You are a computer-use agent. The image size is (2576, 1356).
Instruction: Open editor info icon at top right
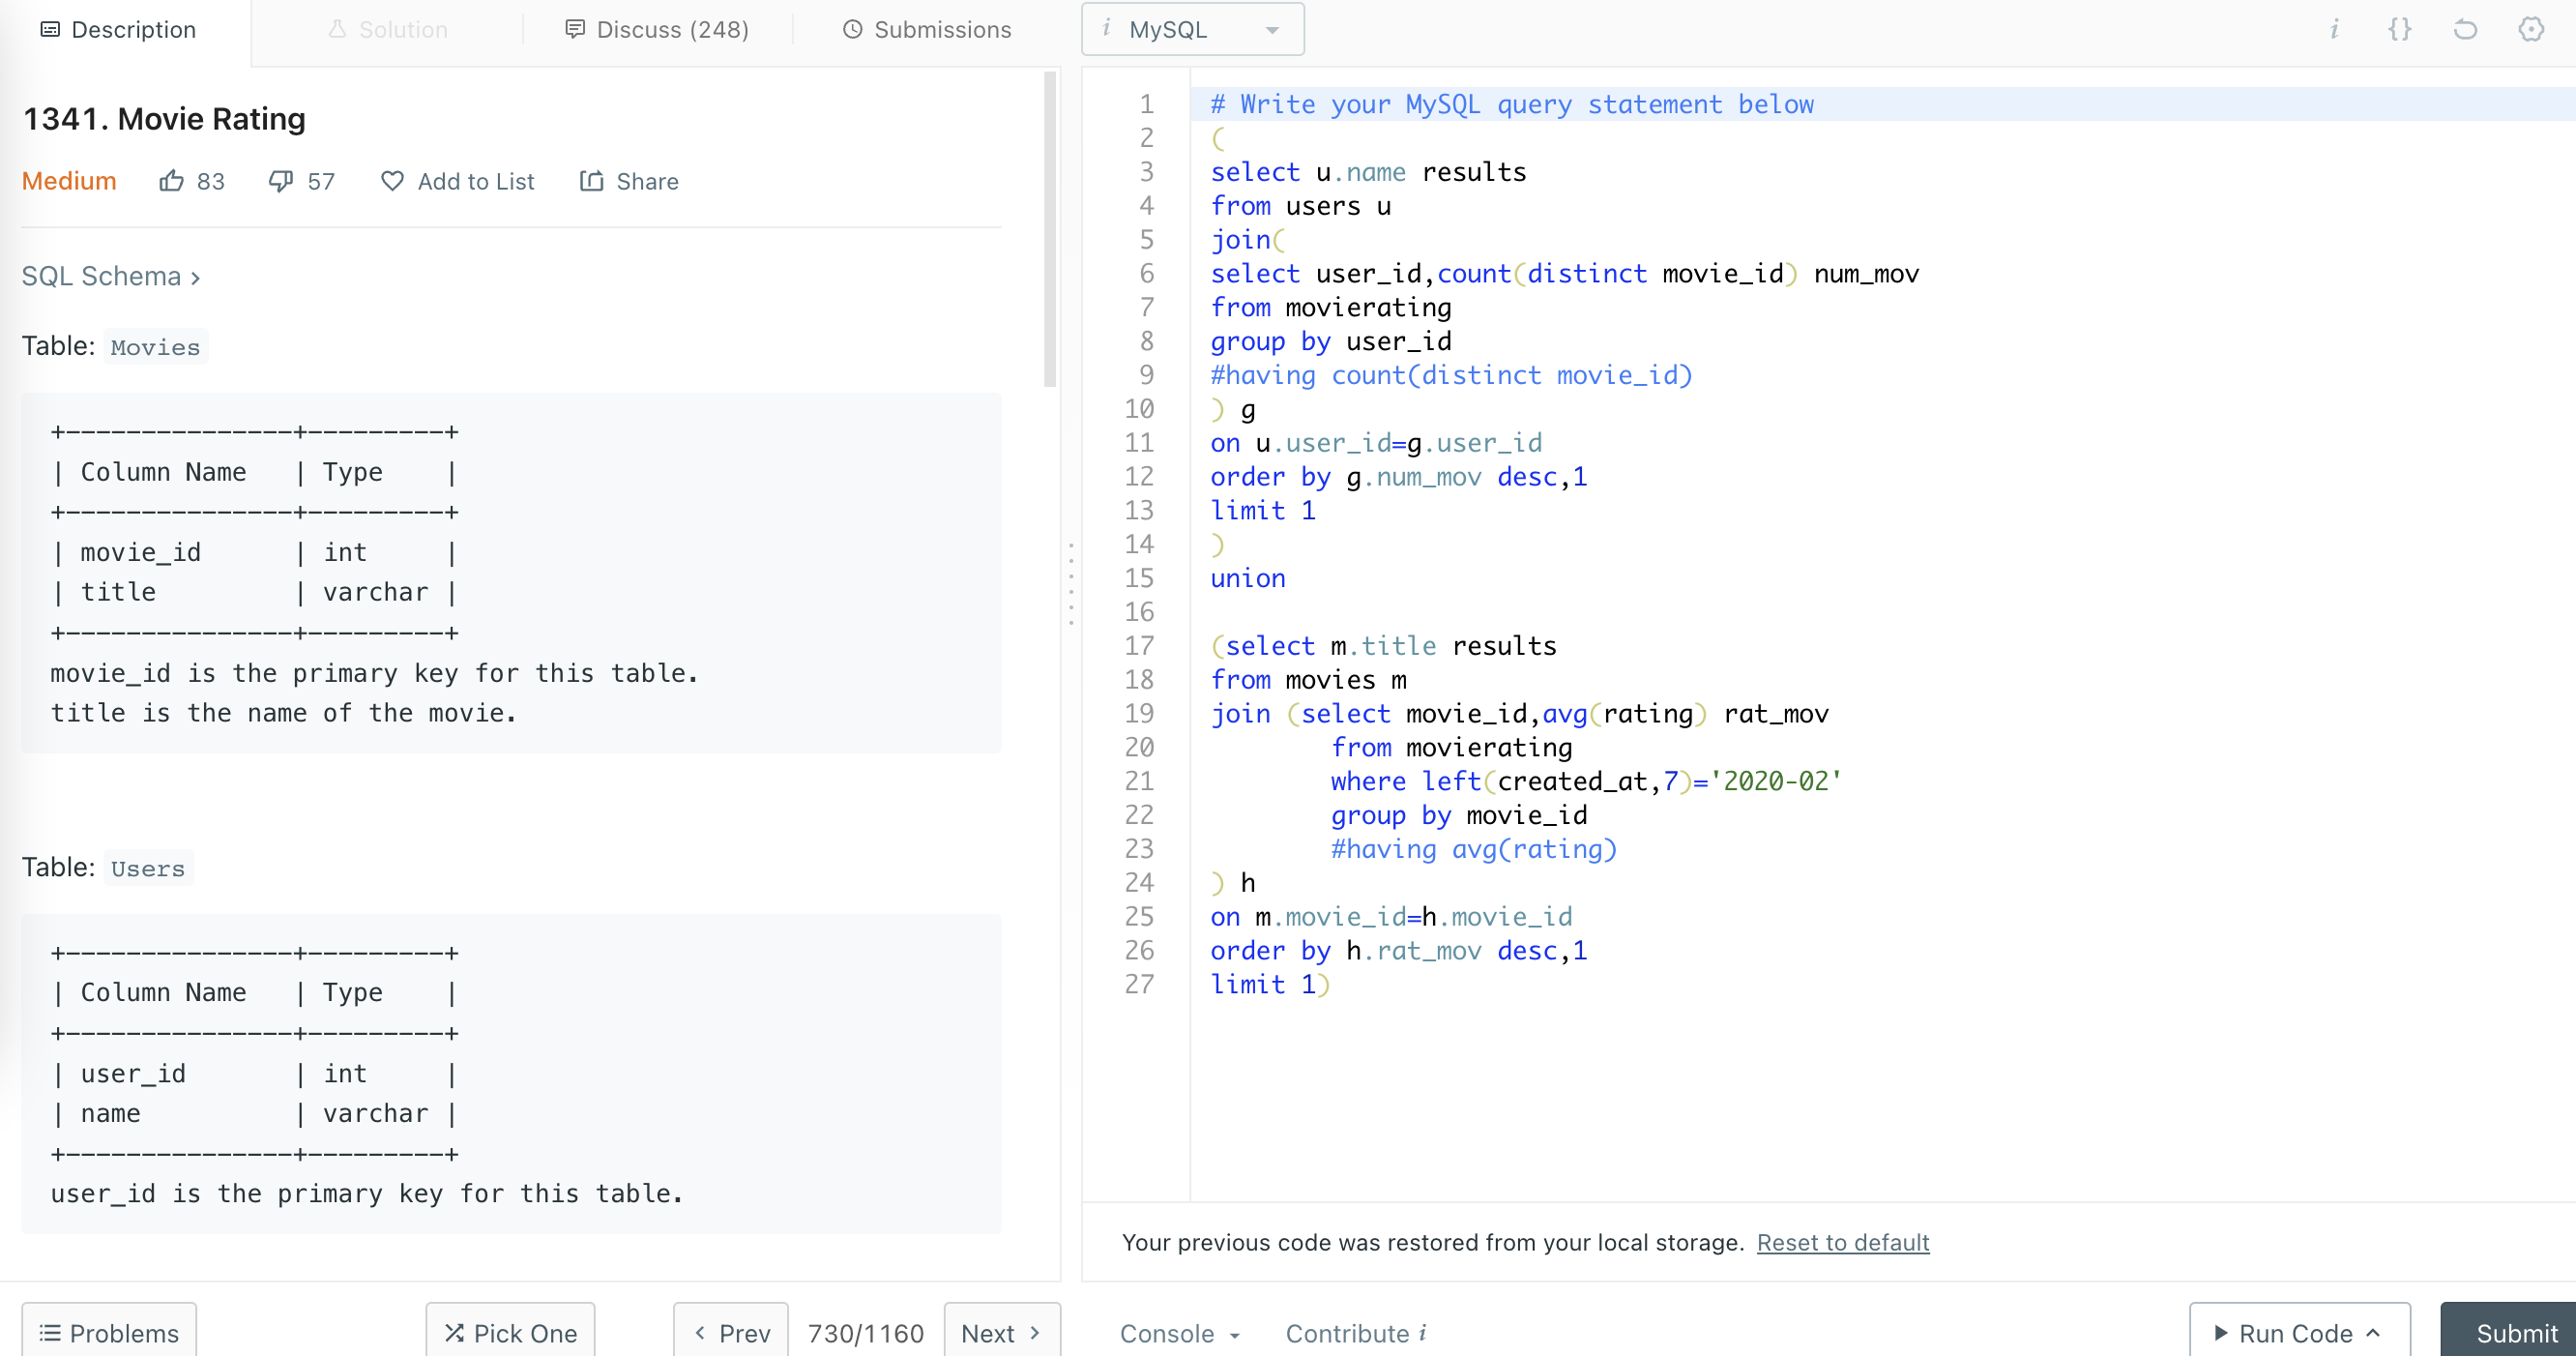tap(2333, 29)
